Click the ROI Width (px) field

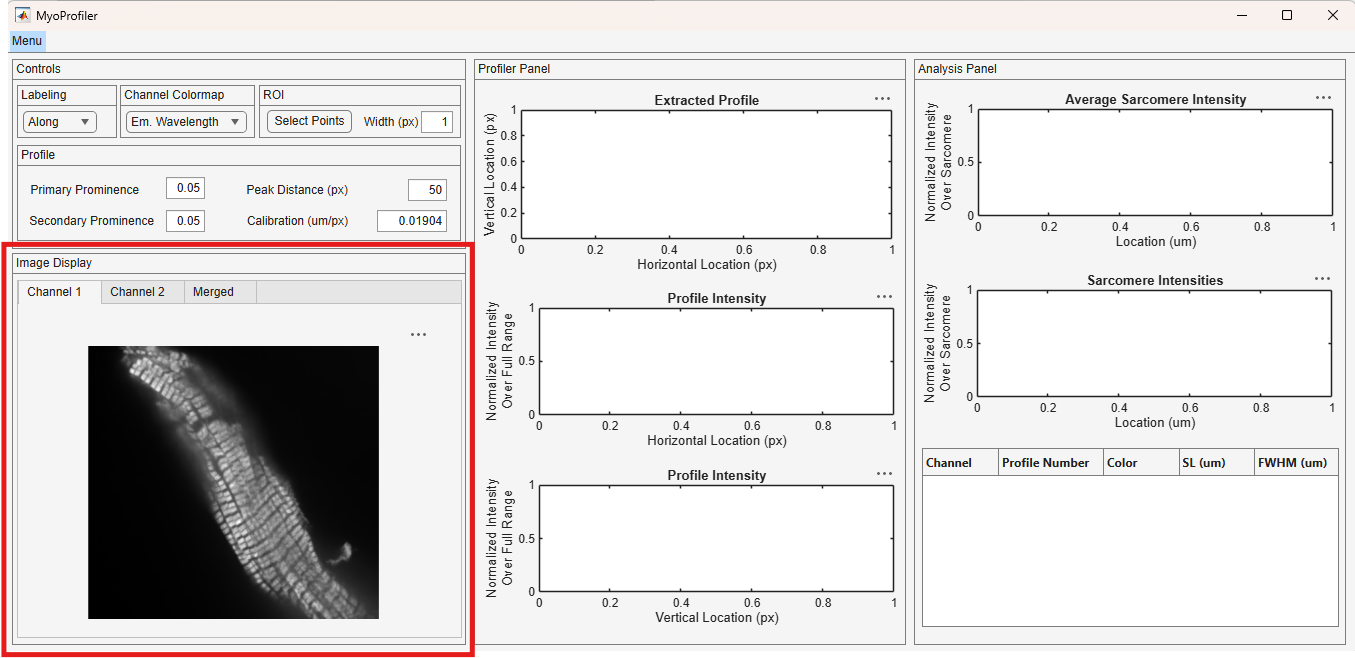pos(437,122)
